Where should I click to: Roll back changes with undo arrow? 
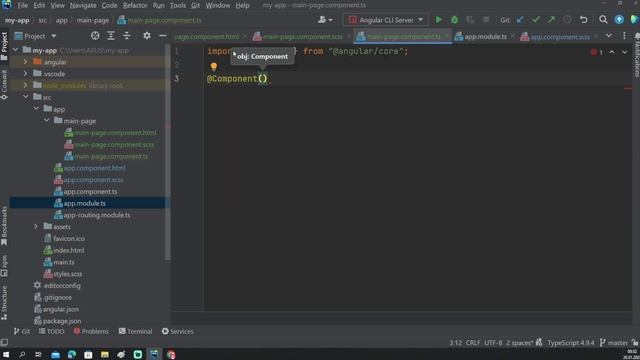coord(584,20)
